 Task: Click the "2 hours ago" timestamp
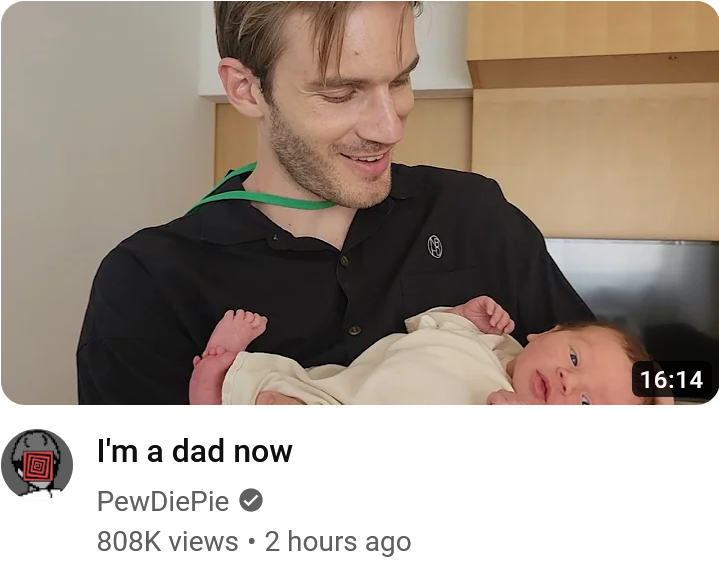(337, 541)
